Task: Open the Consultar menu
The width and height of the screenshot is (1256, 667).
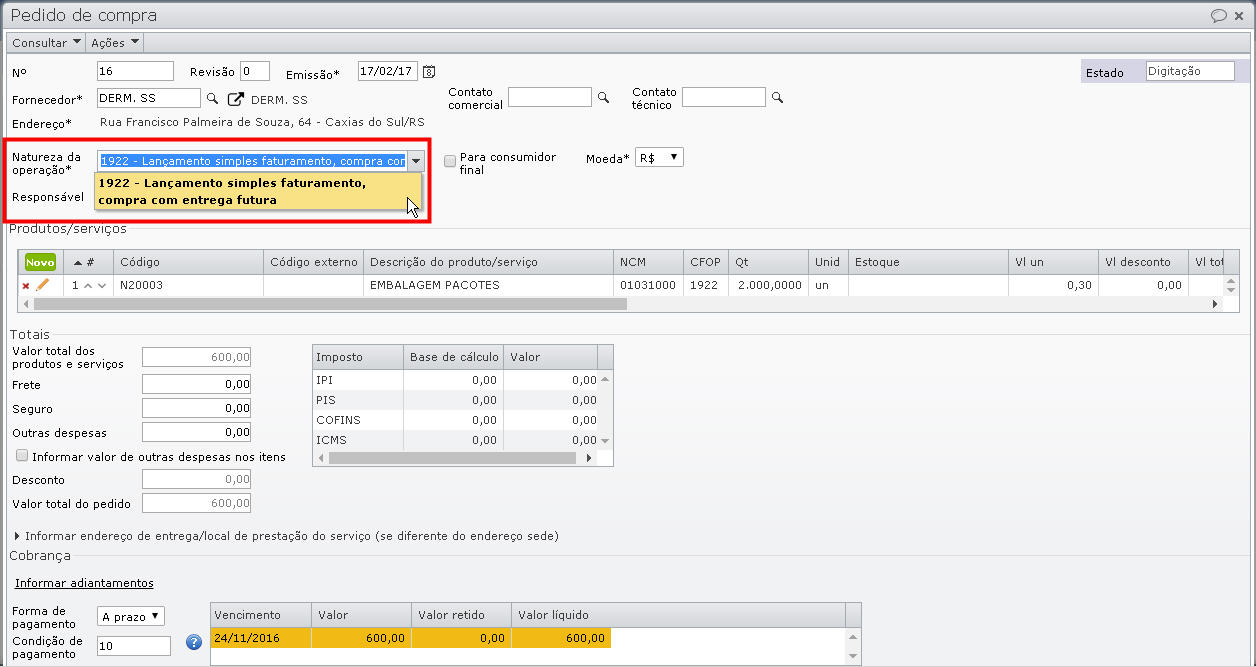Action: point(47,43)
